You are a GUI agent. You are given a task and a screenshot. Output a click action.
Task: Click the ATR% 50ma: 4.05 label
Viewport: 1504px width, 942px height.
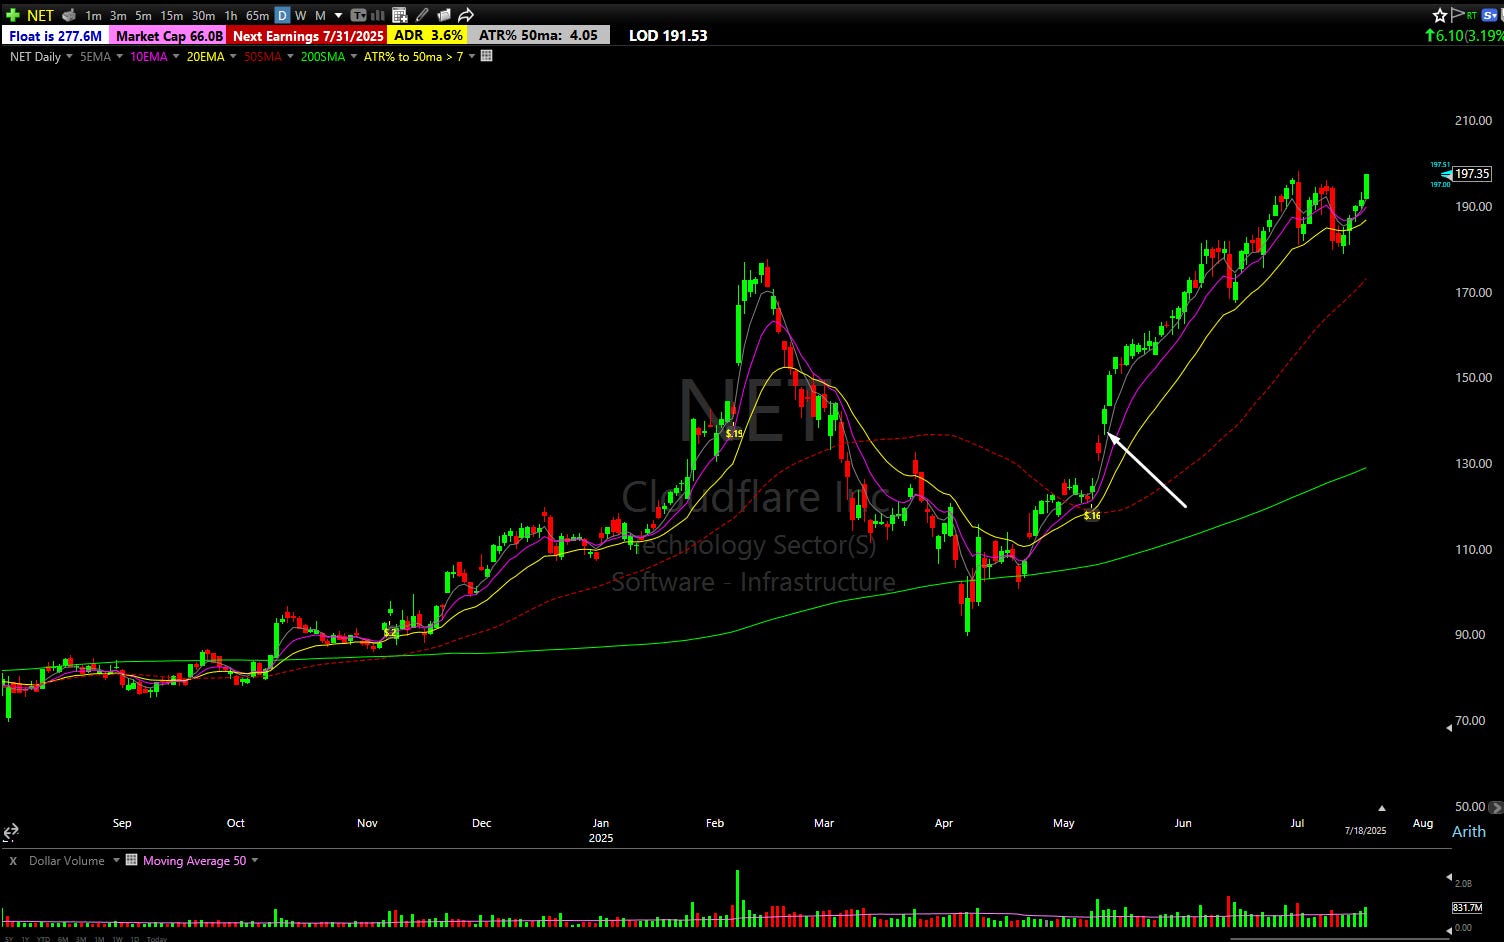pos(538,35)
